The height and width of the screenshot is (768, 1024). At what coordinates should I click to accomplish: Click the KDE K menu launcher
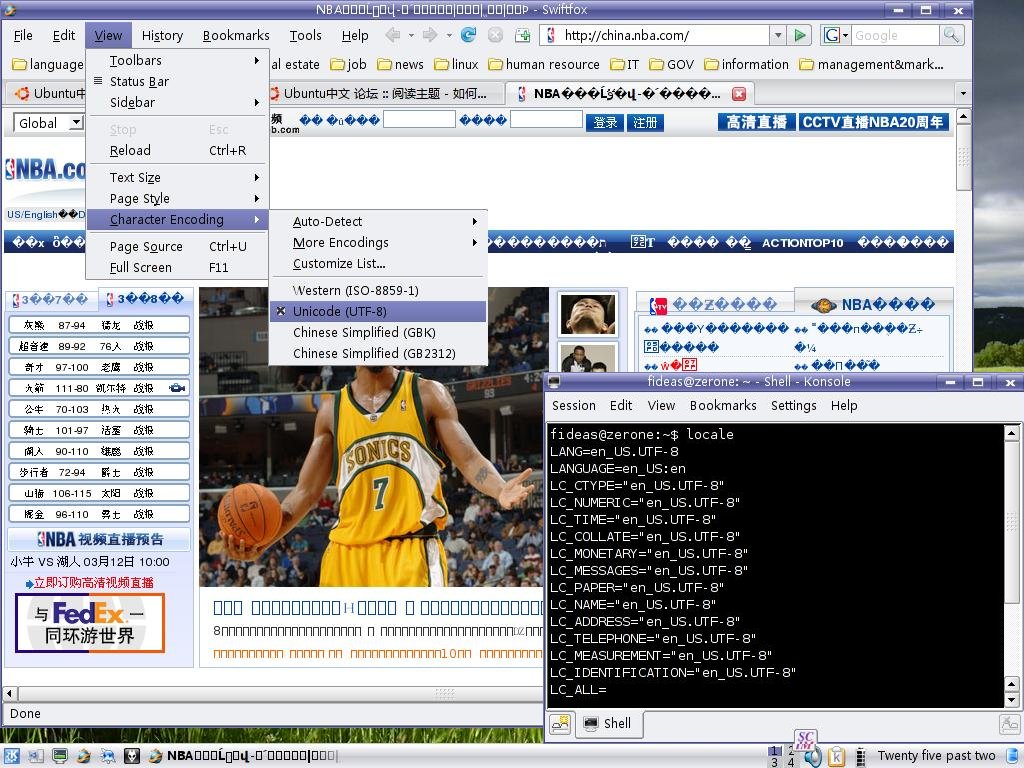pos(12,756)
